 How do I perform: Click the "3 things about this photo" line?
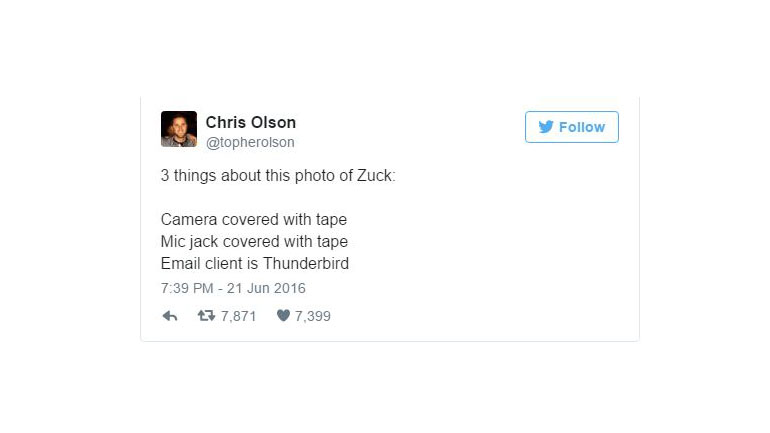[x=278, y=176]
